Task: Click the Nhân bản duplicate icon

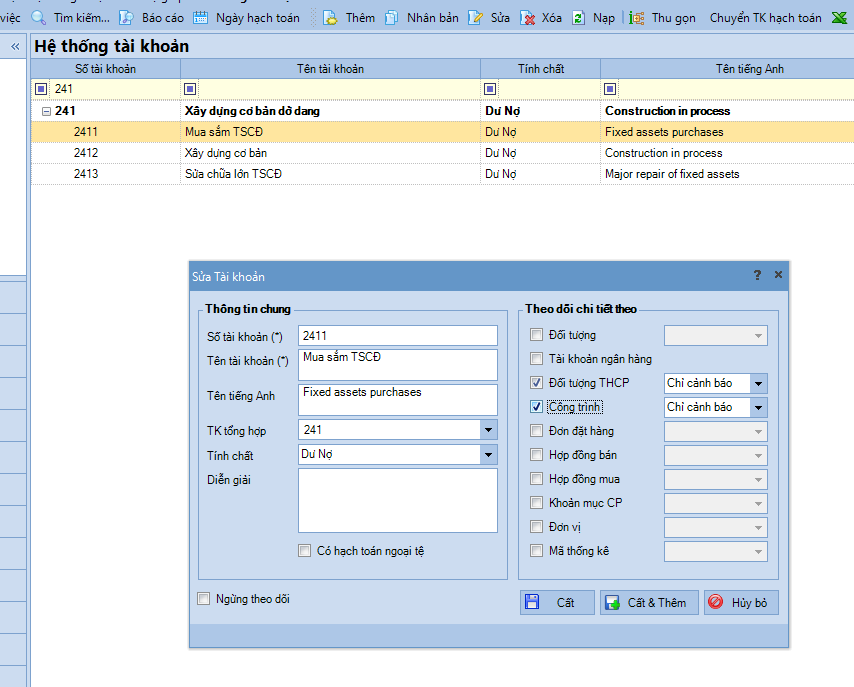Action: [x=391, y=18]
